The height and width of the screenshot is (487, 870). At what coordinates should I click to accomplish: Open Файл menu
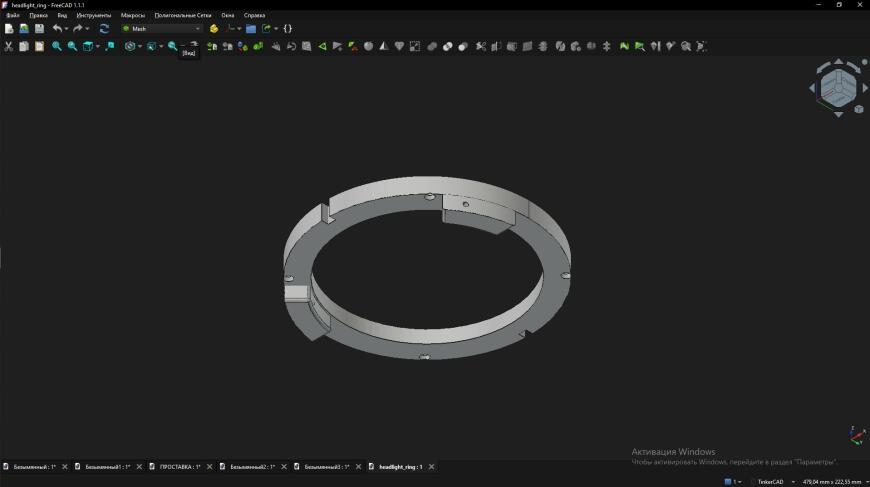(13, 15)
